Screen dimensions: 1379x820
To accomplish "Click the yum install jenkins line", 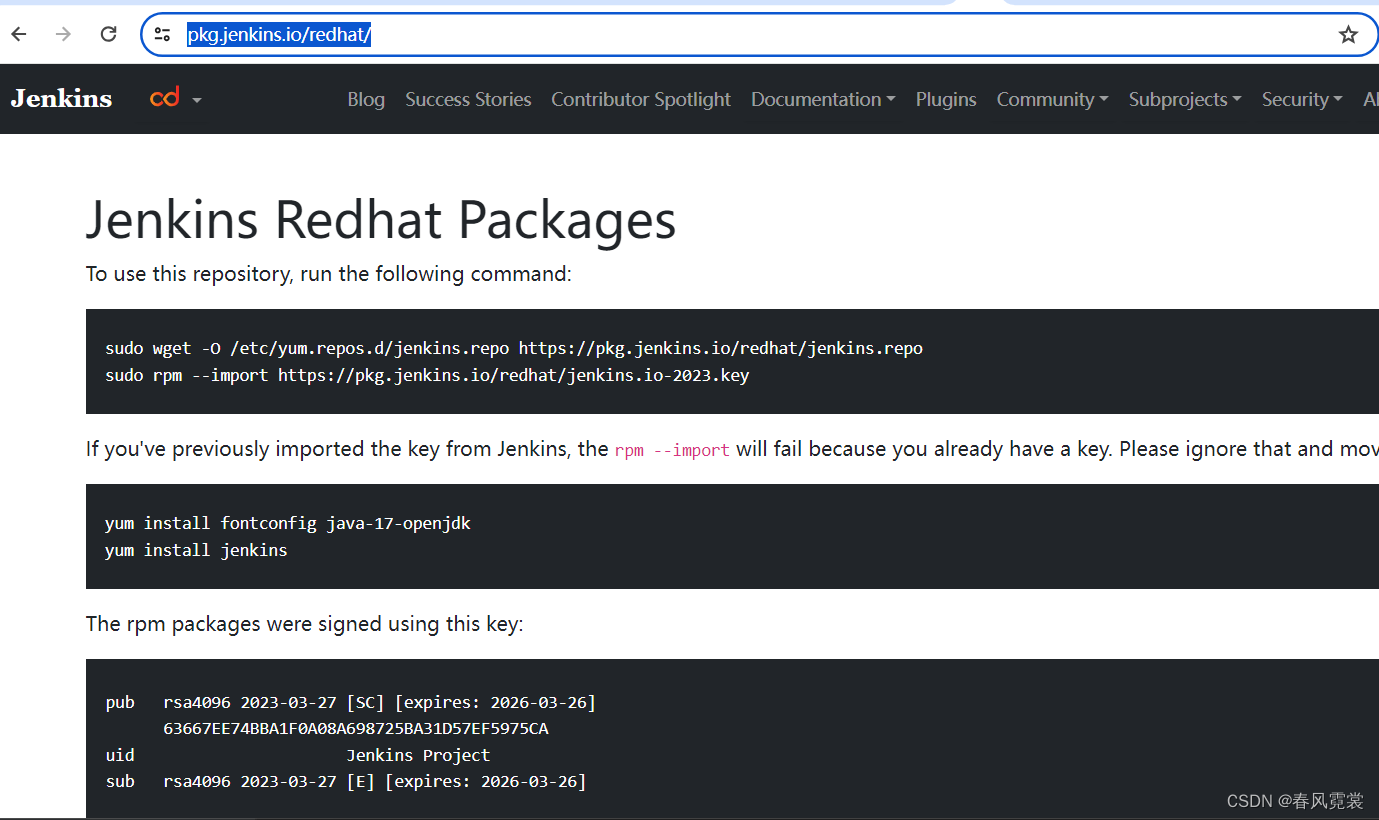I will coord(196,550).
